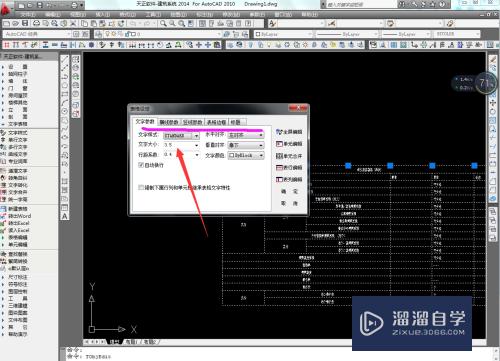The width and height of the screenshot is (500, 361).
Task: Open the layer selector dropdown in toolbar
Action: point(163,34)
